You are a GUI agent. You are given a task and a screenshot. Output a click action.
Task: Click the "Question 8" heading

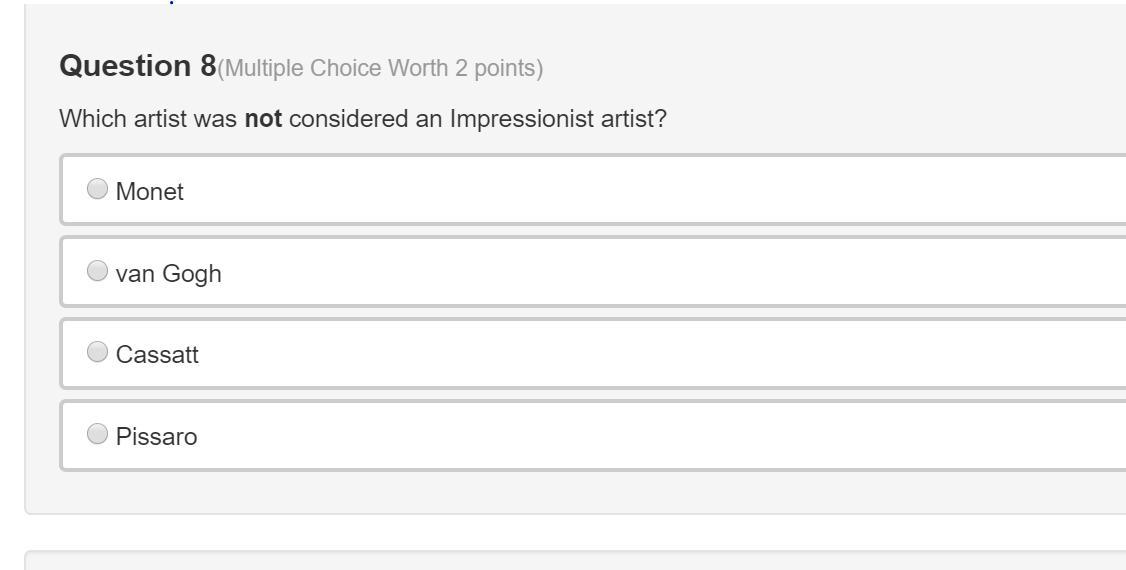[x=138, y=66]
